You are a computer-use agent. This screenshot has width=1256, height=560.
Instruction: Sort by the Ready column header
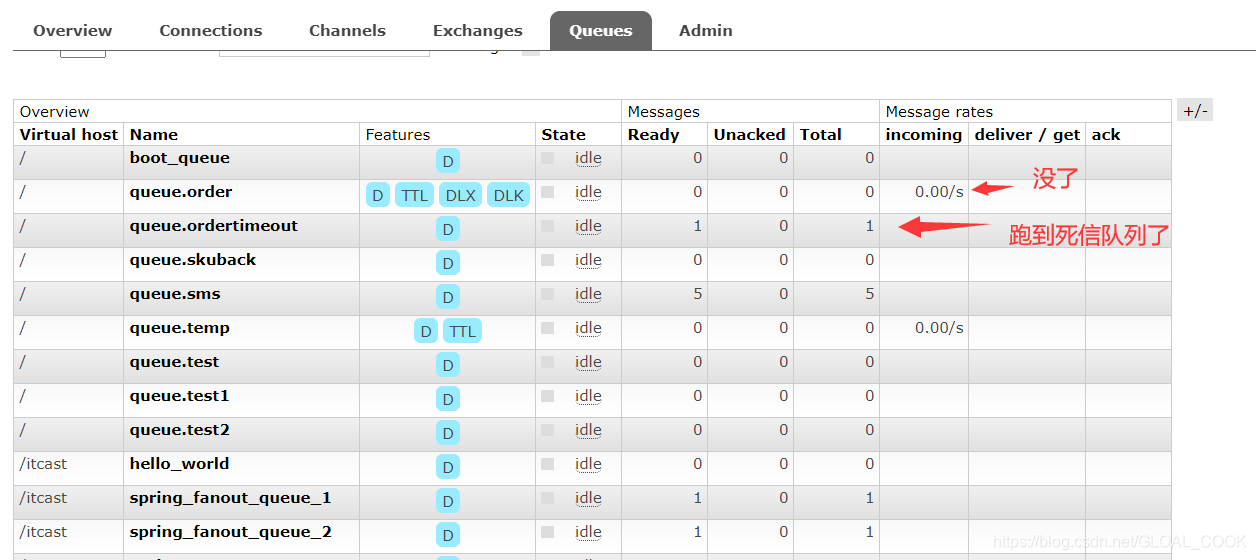[x=654, y=134]
